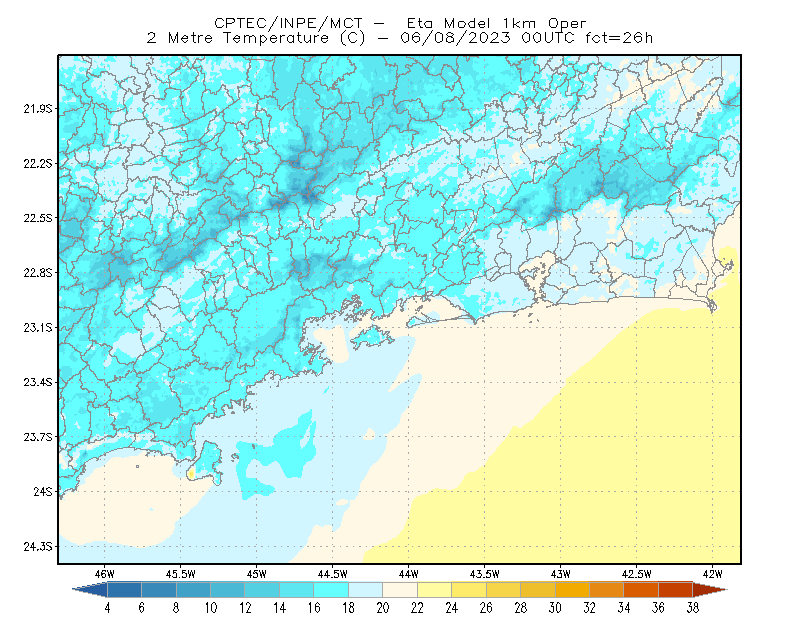
Task: Select the 30–32 °C orange legend swatch
Action: (x=572, y=590)
